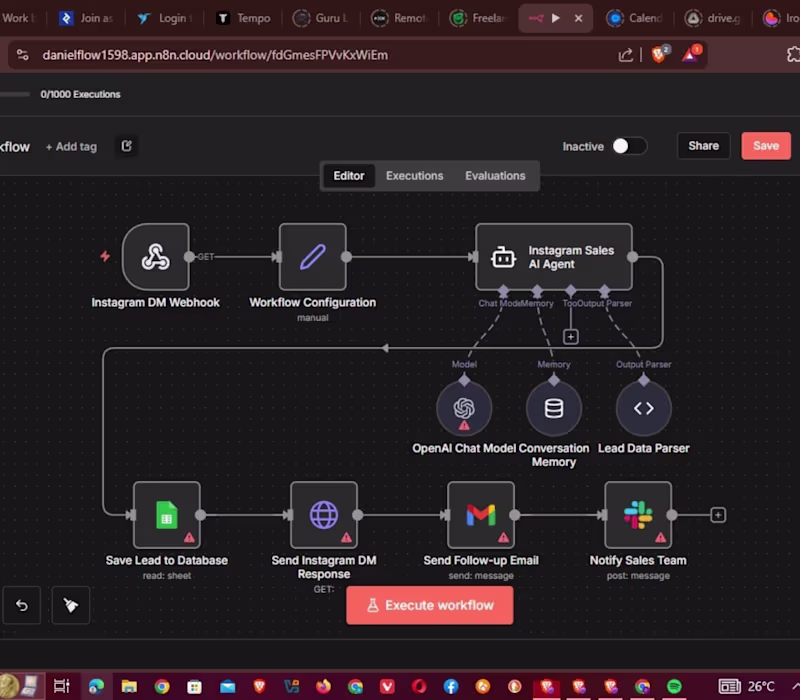Switch to the Login browser tab
The image size is (800, 700).
(x=164, y=18)
